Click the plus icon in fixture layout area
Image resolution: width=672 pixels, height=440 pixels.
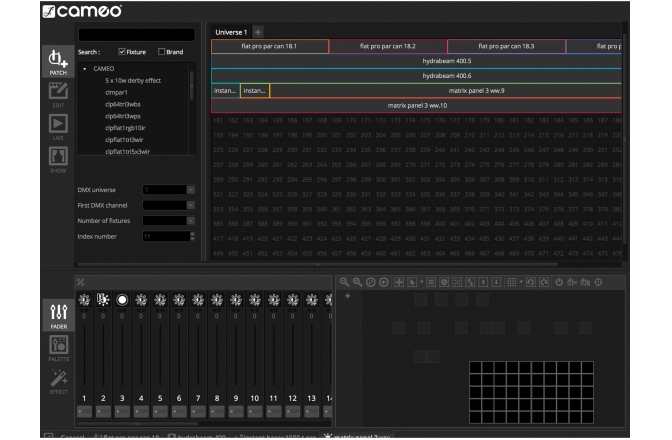(x=348, y=296)
